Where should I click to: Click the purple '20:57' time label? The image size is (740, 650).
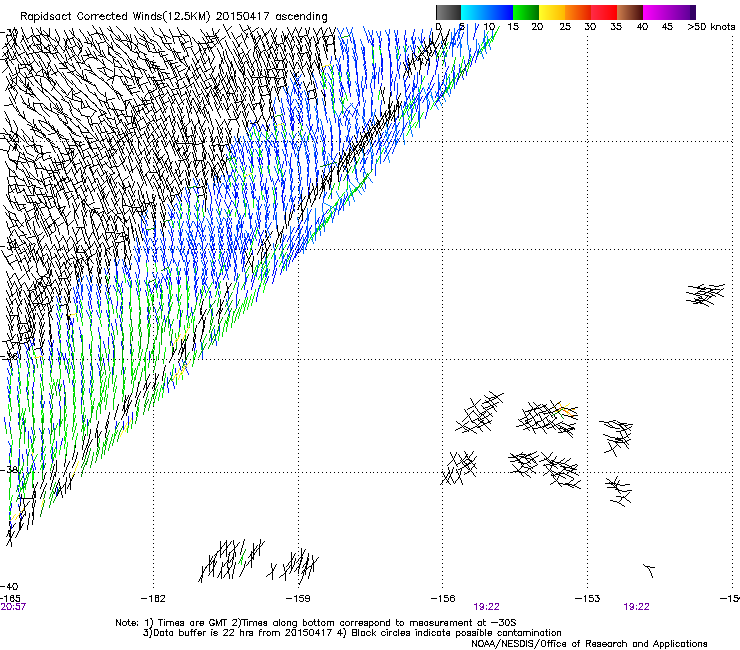point(13,607)
